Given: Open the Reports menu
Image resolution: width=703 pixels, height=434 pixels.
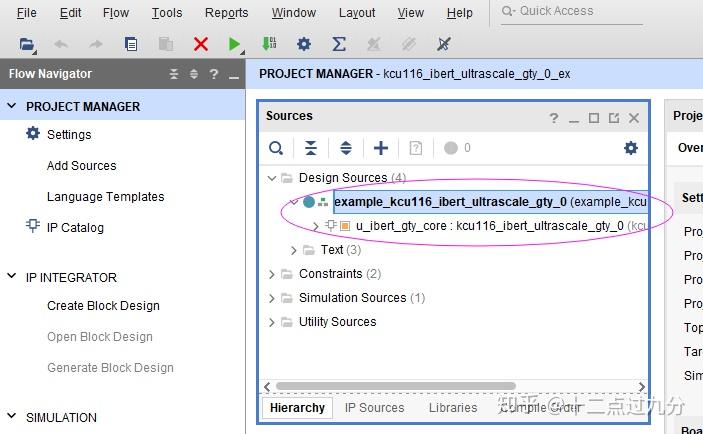Looking at the screenshot, I should tap(226, 13).
